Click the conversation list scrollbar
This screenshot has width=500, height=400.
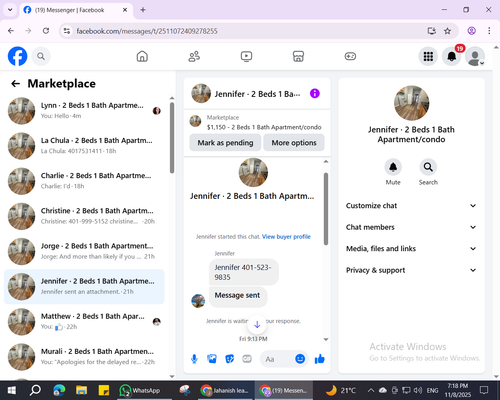(x=172, y=138)
